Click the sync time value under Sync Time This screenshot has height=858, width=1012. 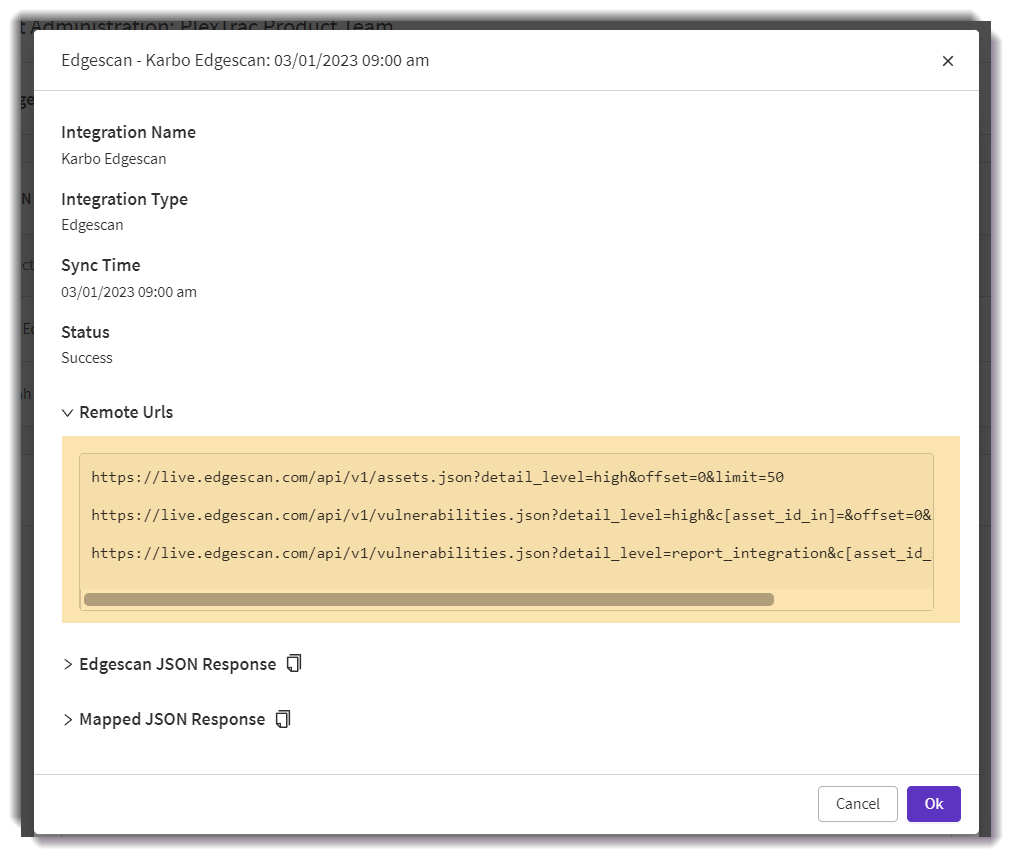pos(128,292)
